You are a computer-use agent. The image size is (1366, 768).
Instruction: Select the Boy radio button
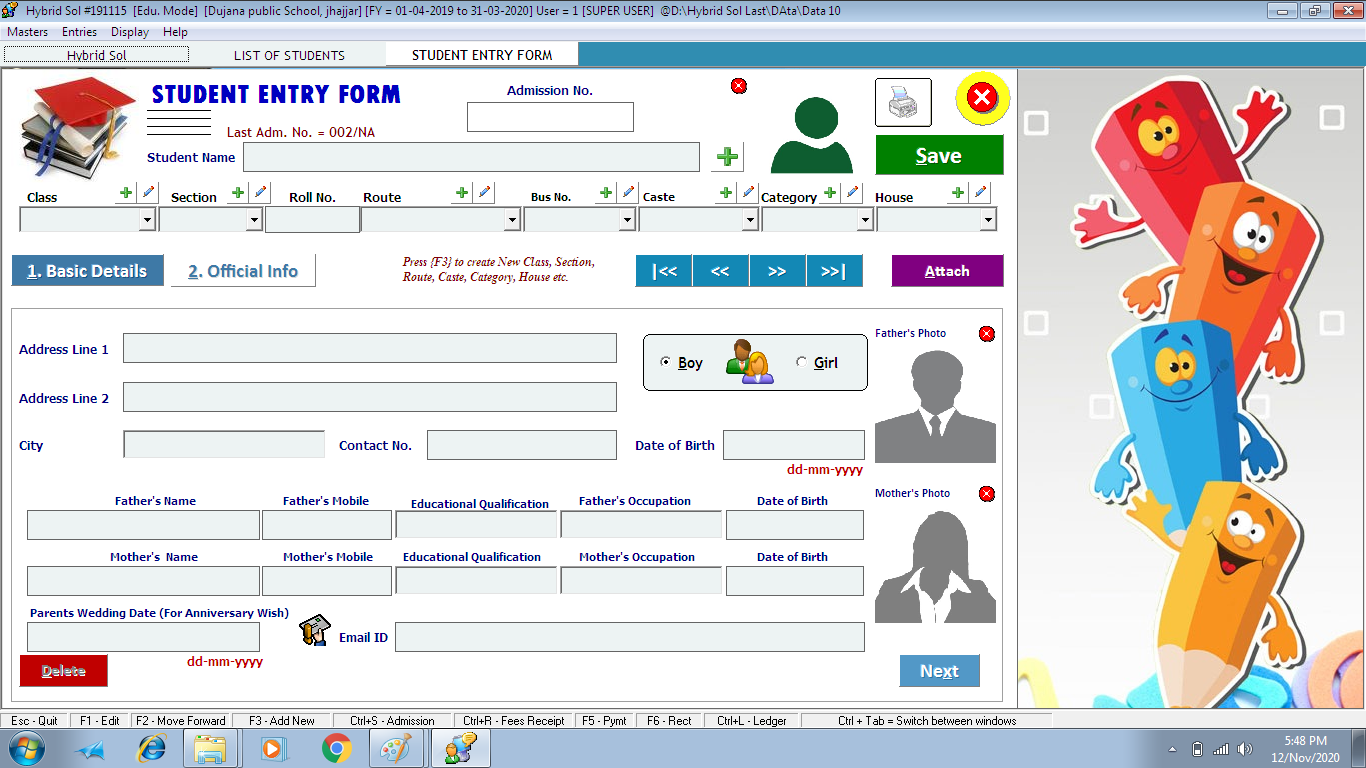tap(666, 362)
